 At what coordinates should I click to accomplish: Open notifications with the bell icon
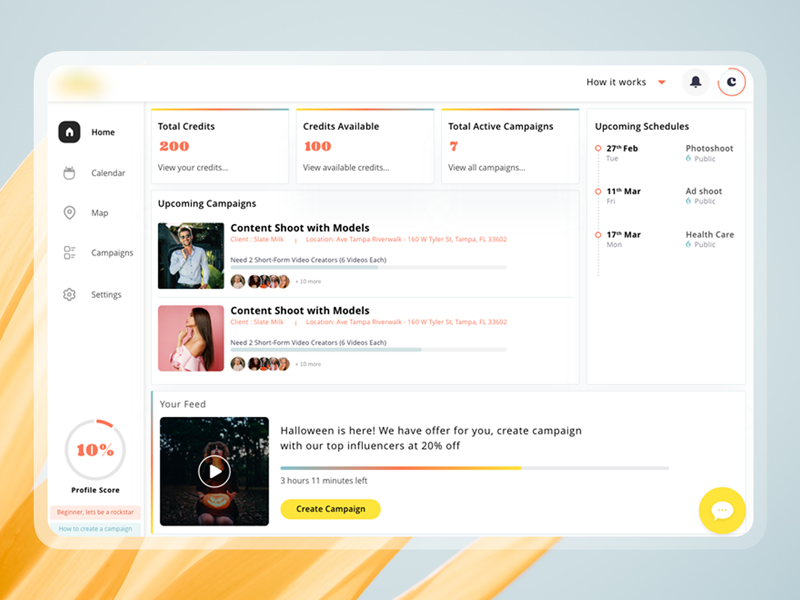[697, 82]
